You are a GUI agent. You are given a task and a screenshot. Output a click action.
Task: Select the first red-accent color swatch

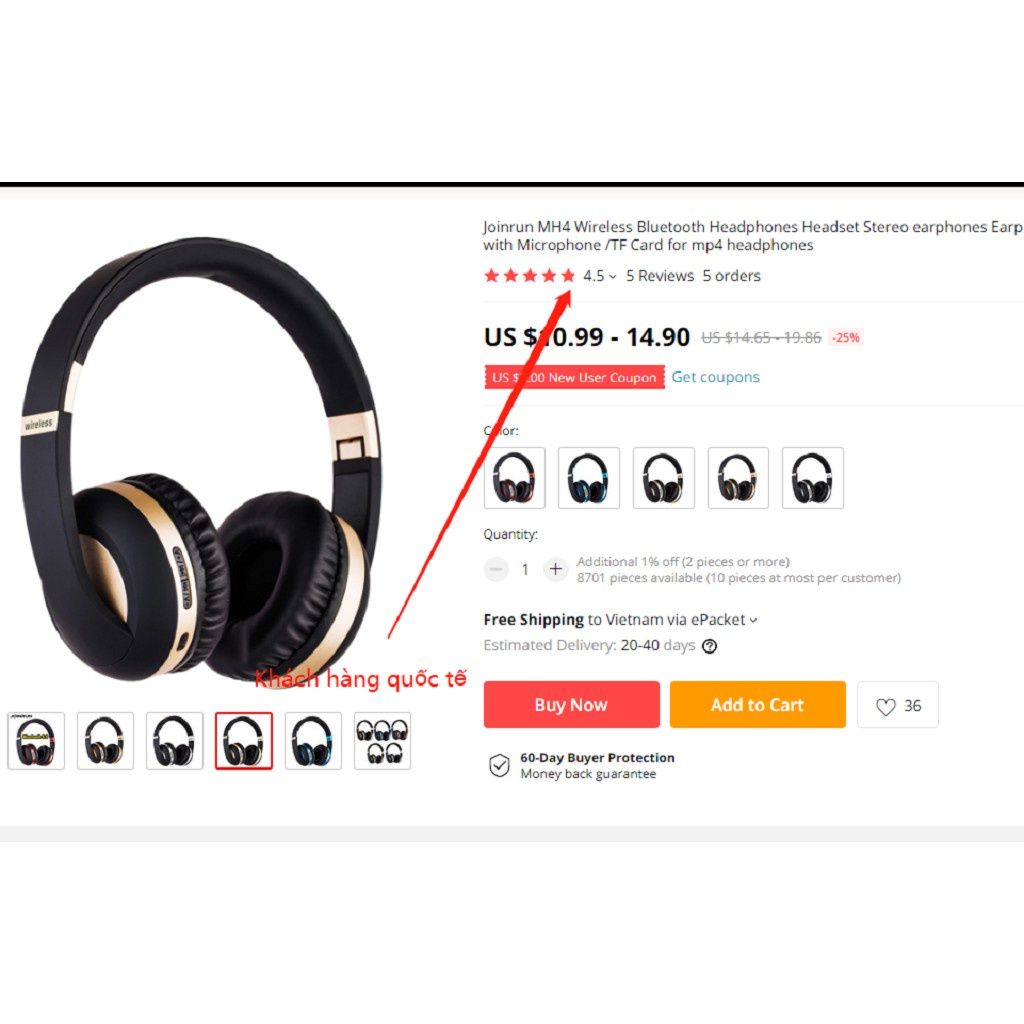click(x=515, y=478)
